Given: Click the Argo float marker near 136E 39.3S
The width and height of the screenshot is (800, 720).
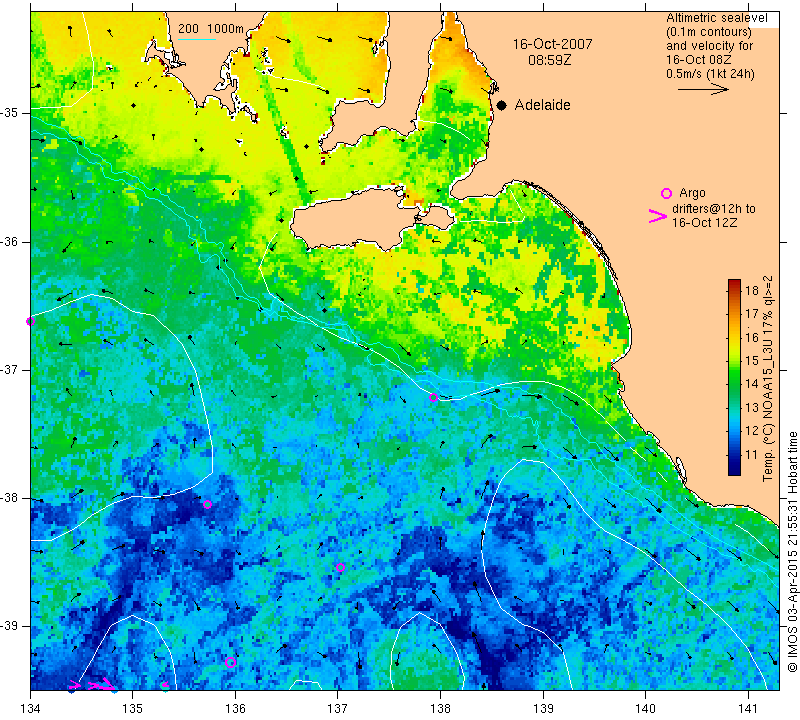Looking at the screenshot, I should (230, 662).
